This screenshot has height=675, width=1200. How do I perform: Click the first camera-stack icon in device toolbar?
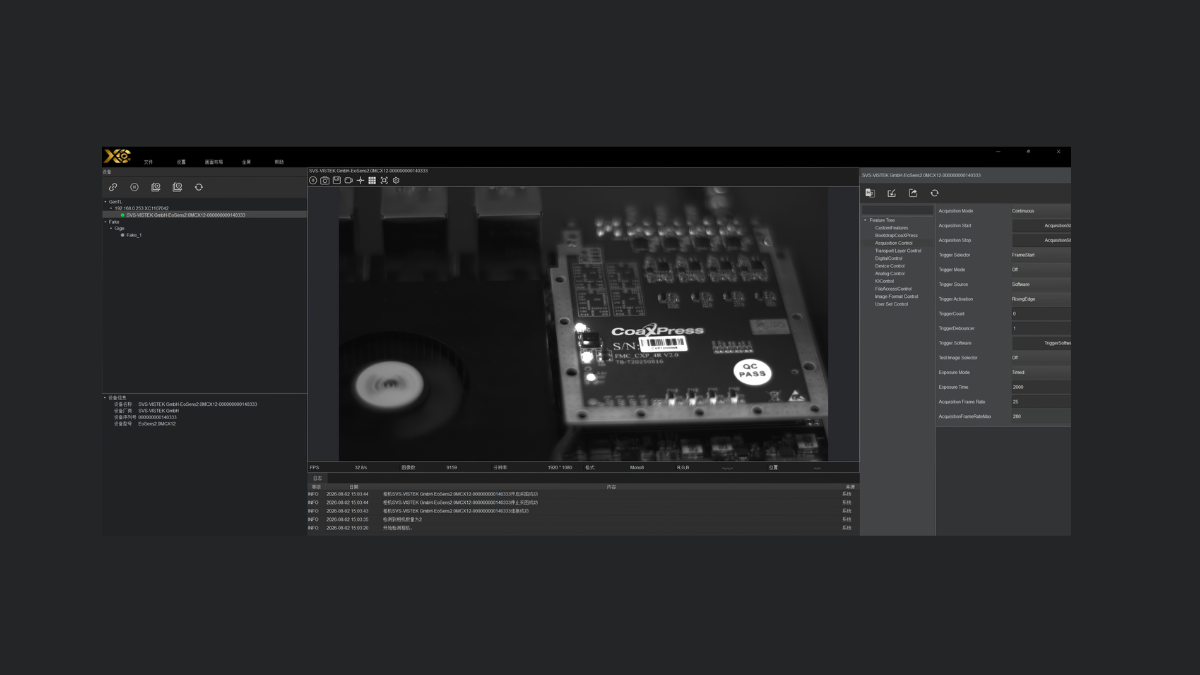(x=156, y=187)
